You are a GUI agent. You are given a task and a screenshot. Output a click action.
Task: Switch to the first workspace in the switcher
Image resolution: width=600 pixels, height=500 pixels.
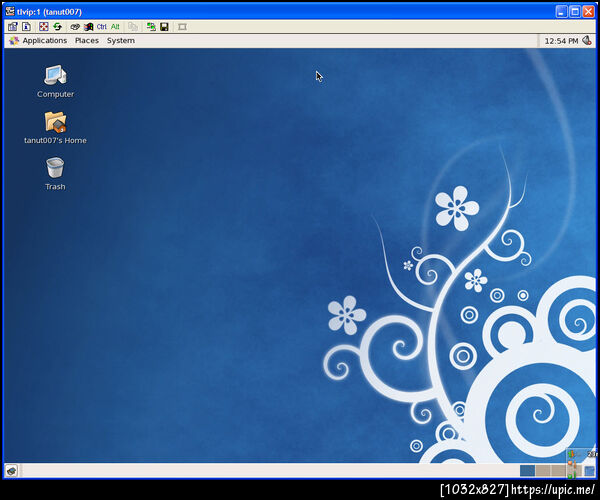527,471
